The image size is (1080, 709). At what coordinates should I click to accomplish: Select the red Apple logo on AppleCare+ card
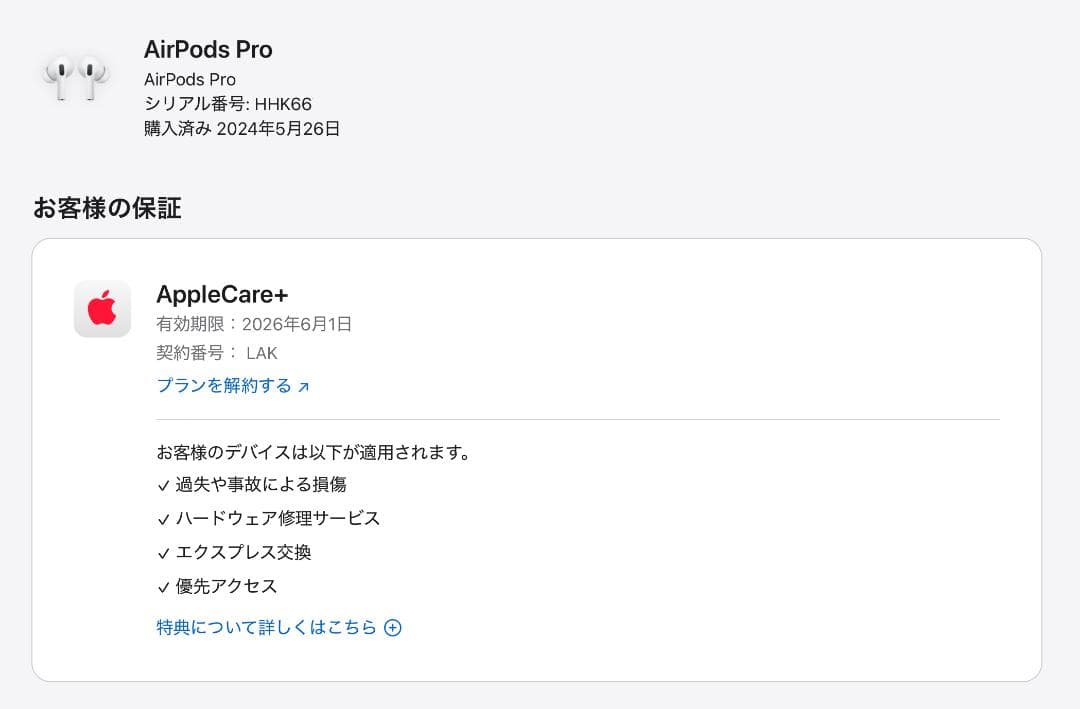click(102, 309)
